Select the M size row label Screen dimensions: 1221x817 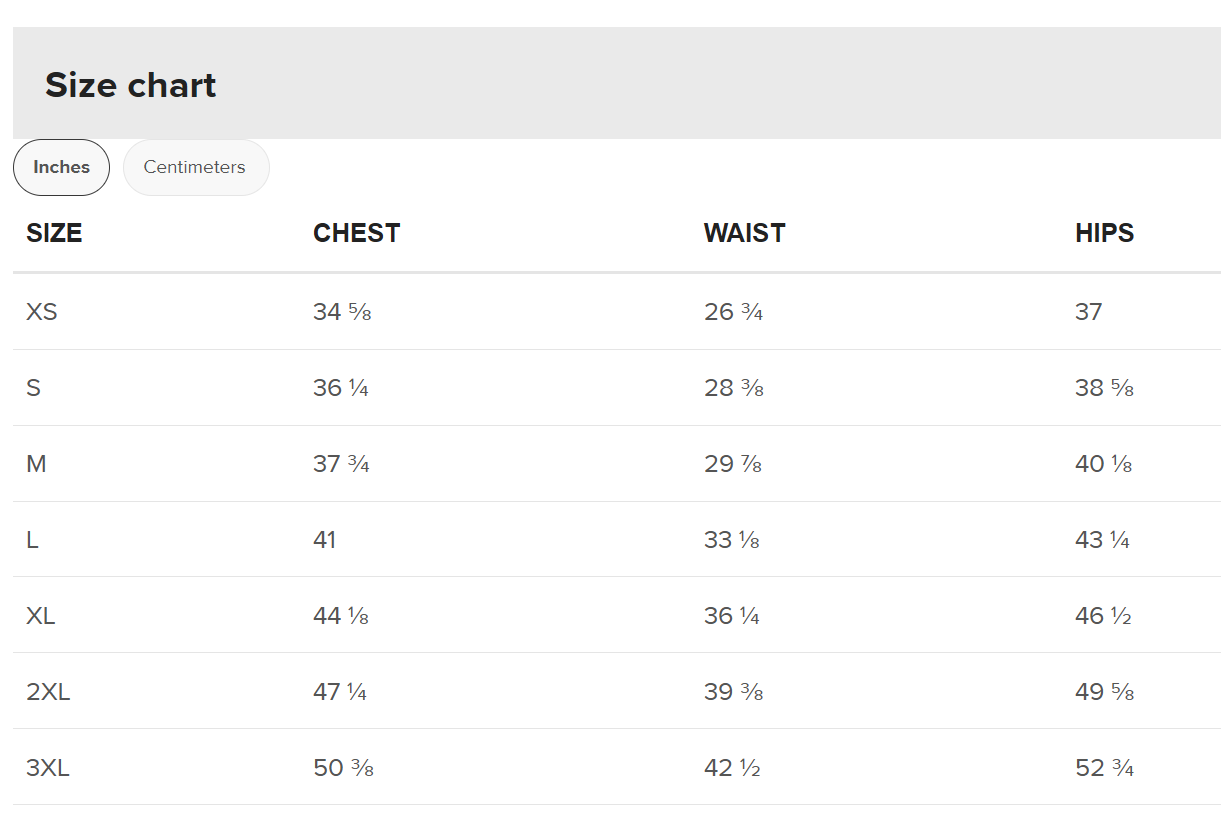click(36, 464)
